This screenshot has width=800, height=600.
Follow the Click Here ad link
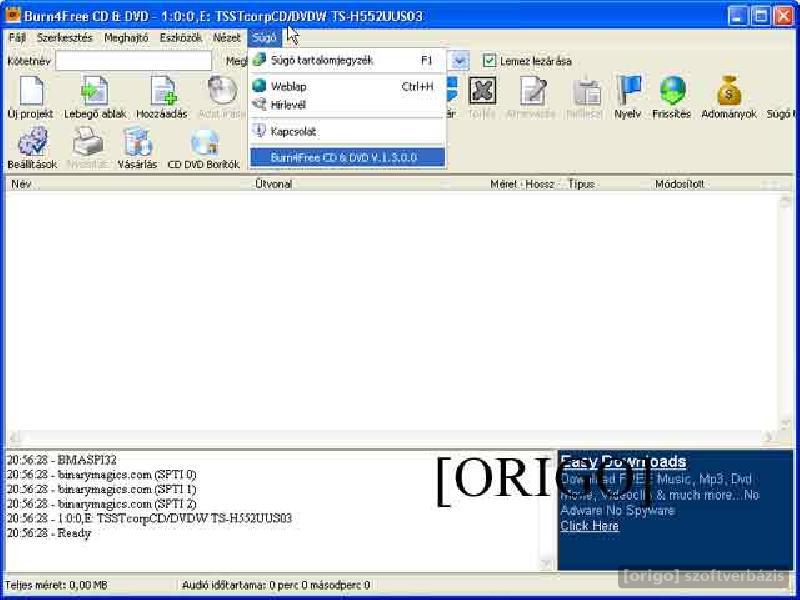pyautogui.click(x=589, y=526)
